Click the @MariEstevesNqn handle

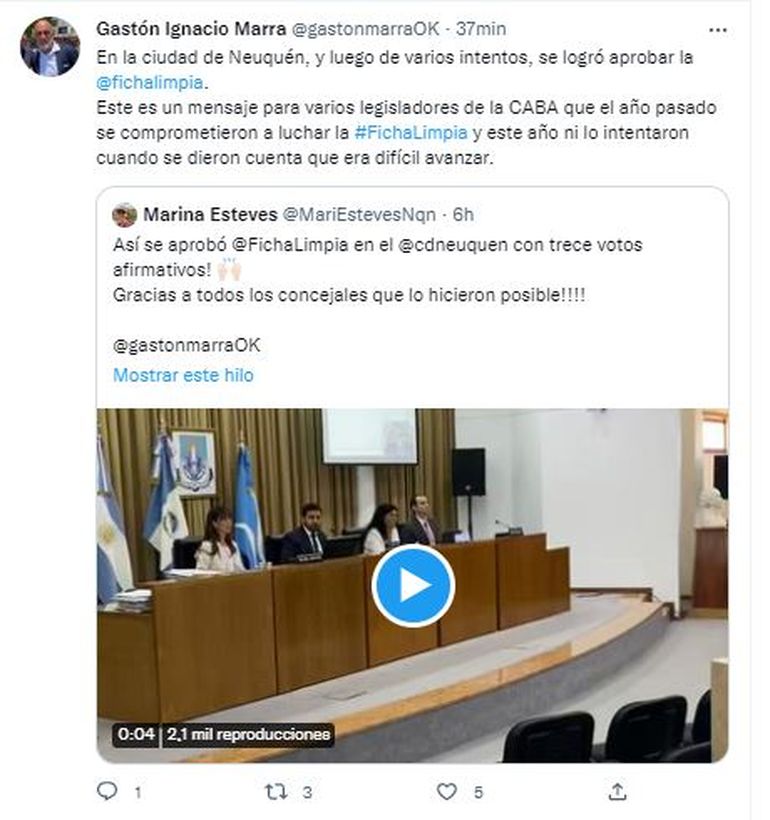(x=359, y=214)
